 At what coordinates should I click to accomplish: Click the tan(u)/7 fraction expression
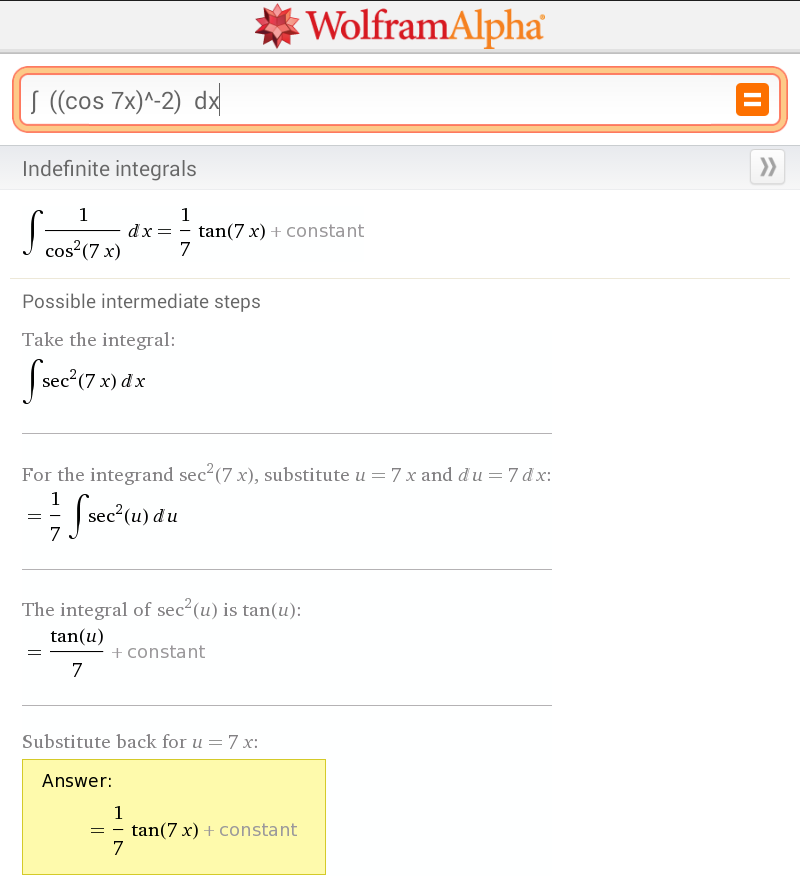tap(77, 652)
